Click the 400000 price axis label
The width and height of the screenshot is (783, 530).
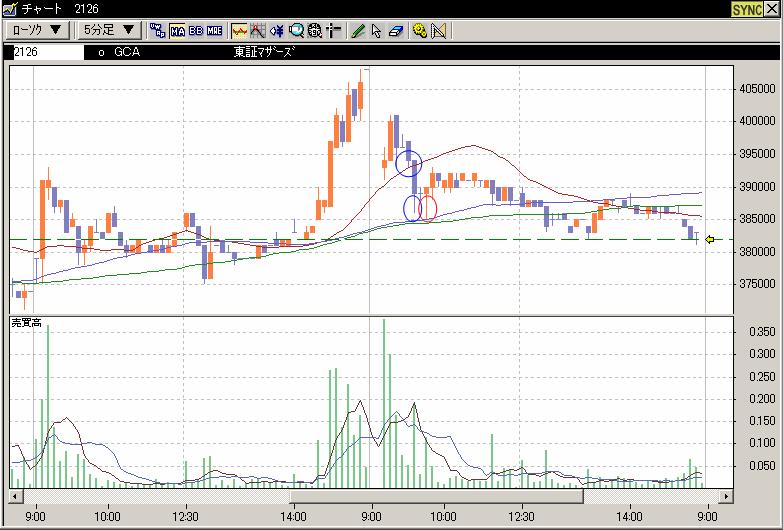click(x=757, y=121)
